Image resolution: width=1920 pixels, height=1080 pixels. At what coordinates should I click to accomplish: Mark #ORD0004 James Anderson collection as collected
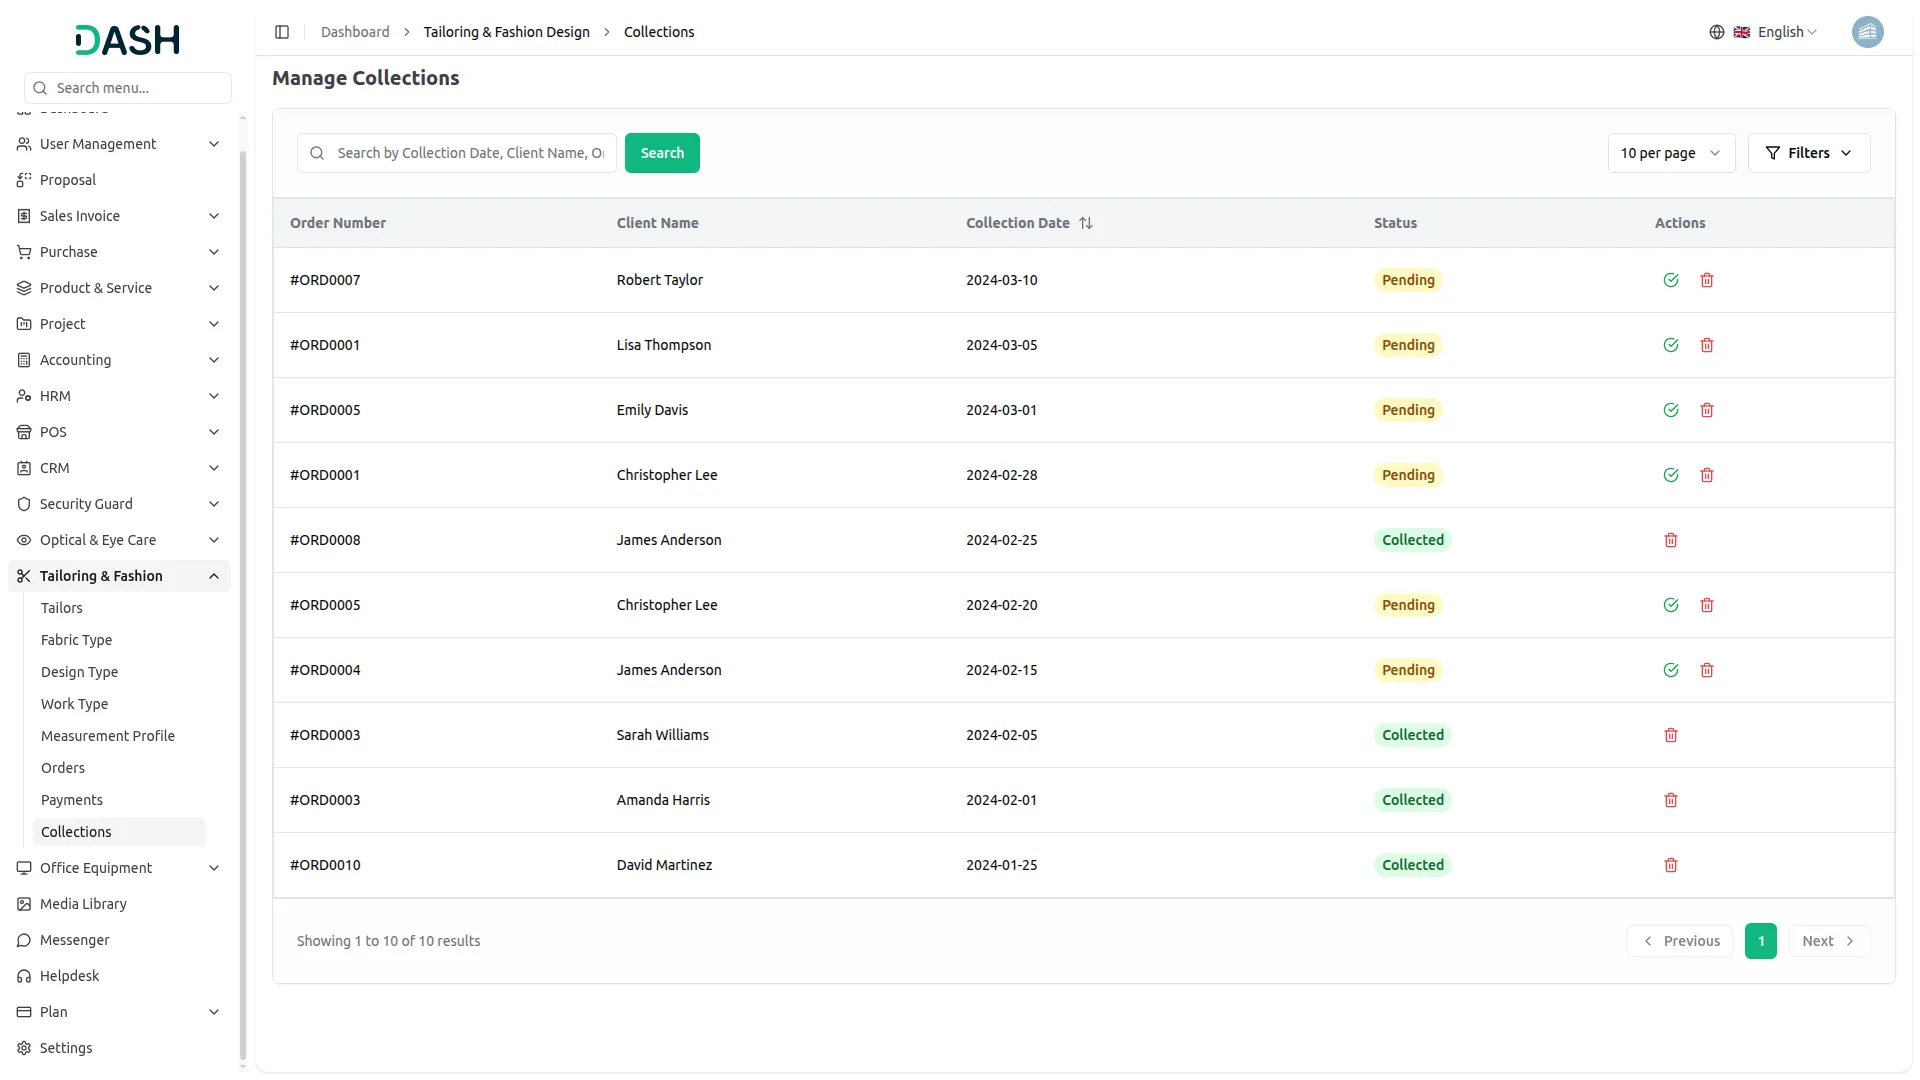point(1671,670)
